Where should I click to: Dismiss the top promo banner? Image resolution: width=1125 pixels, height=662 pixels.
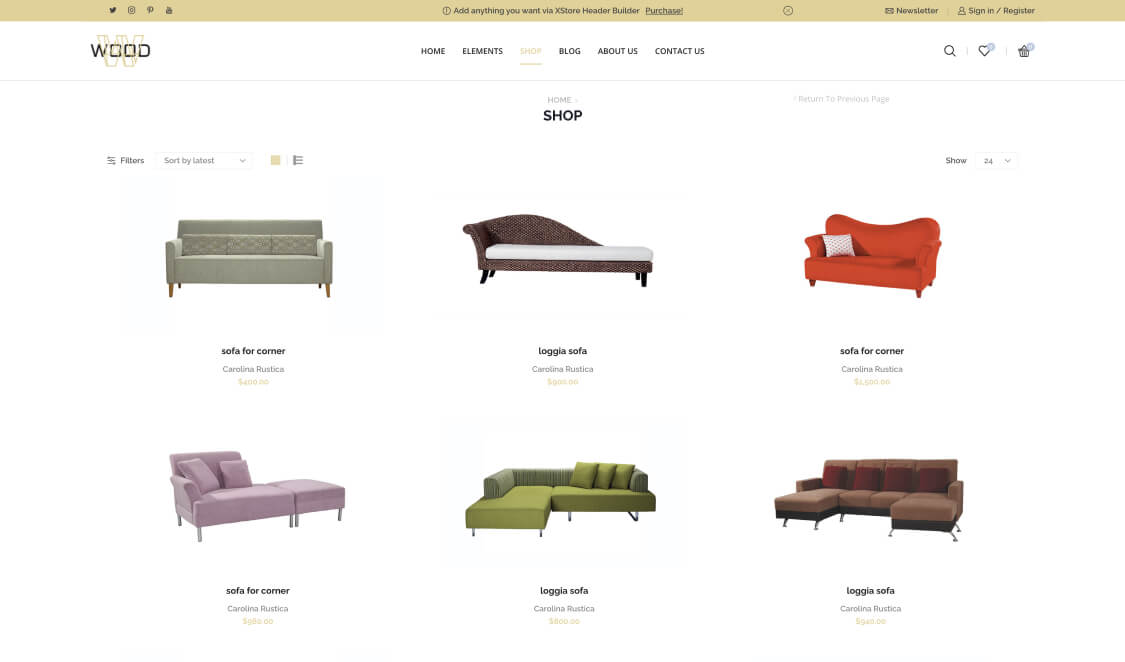(x=788, y=11)
